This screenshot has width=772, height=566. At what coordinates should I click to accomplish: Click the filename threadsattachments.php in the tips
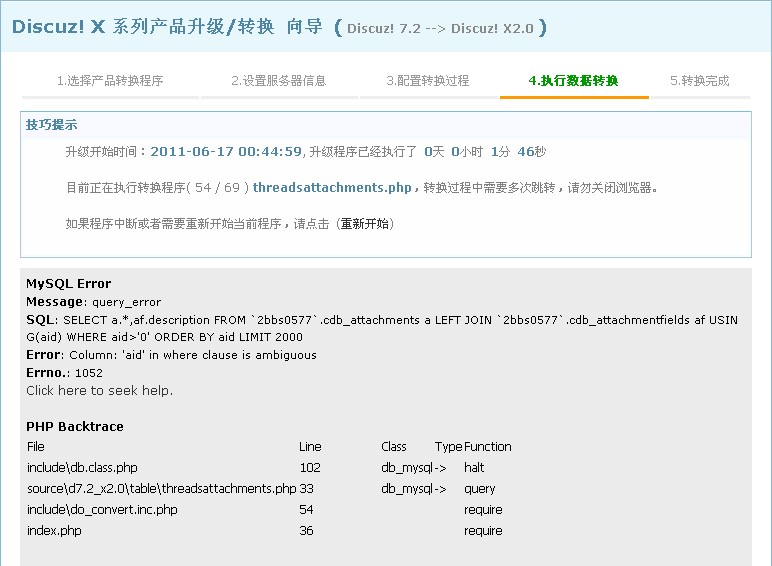pyautogui.click(x=332, y=188)
